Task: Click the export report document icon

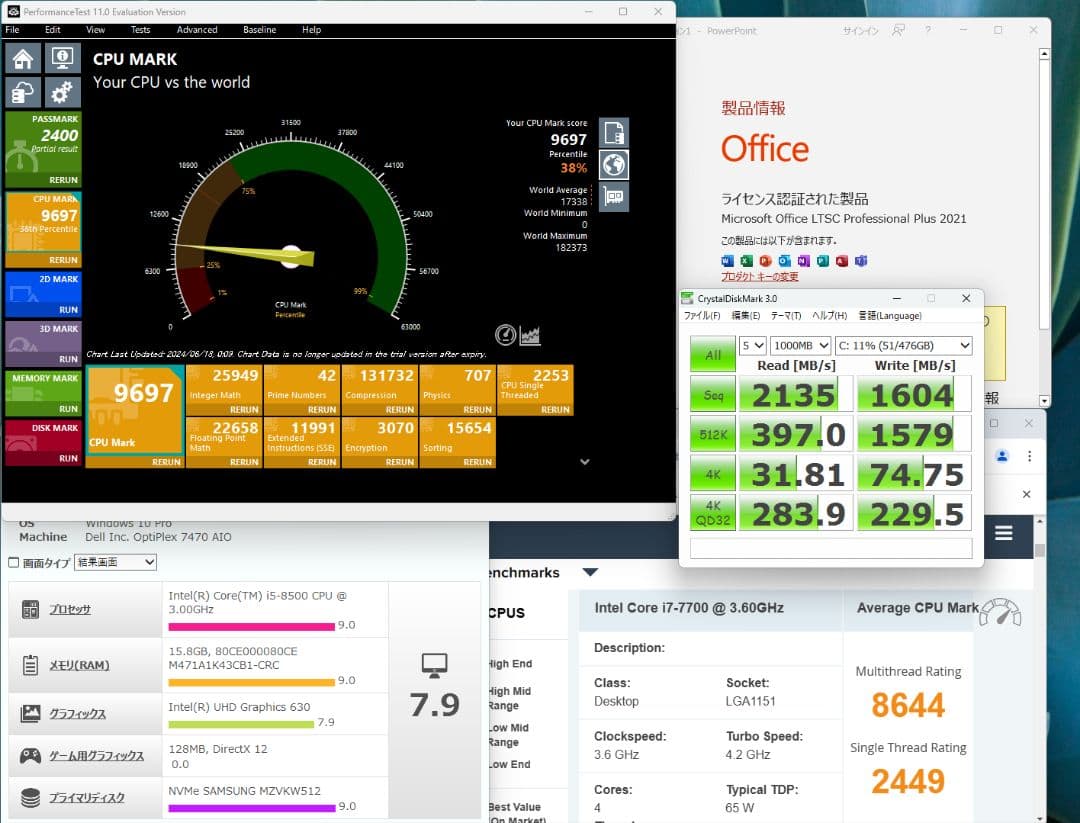Action: [613, 131]
